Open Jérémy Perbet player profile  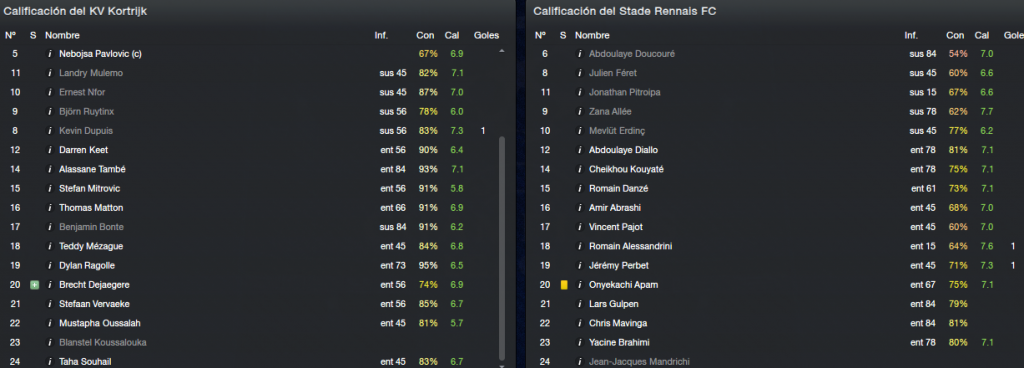[618, 266]
